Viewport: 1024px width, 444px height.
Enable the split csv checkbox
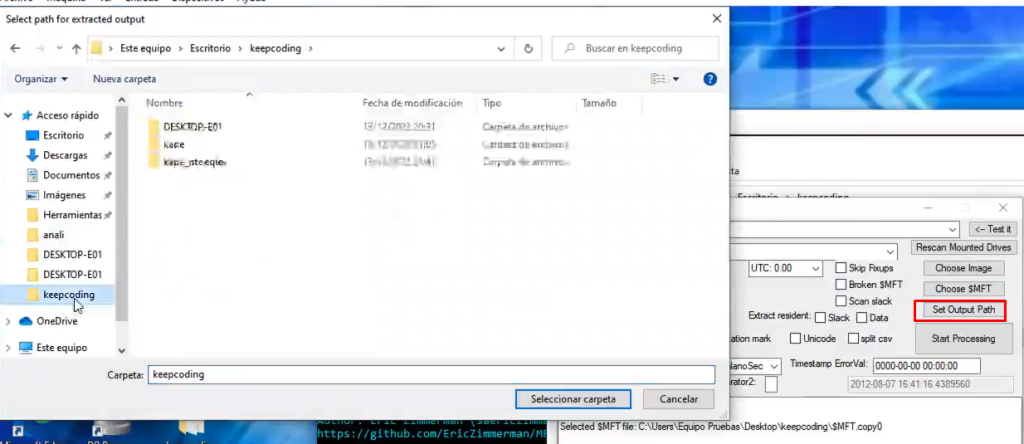click(853, 338)
